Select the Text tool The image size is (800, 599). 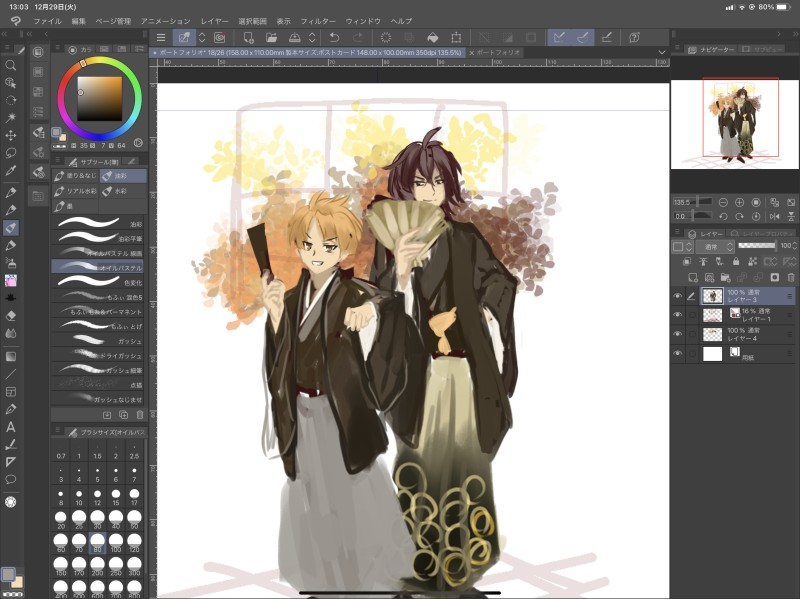pos(10,427)
